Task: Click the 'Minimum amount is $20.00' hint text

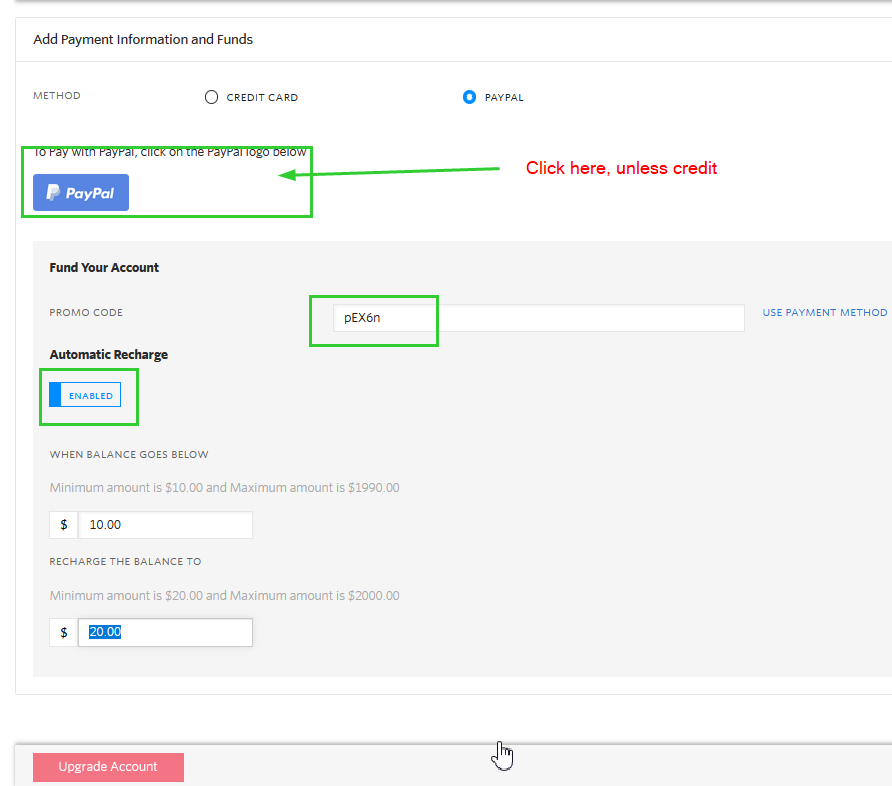Action: click(x=224, y=596)
